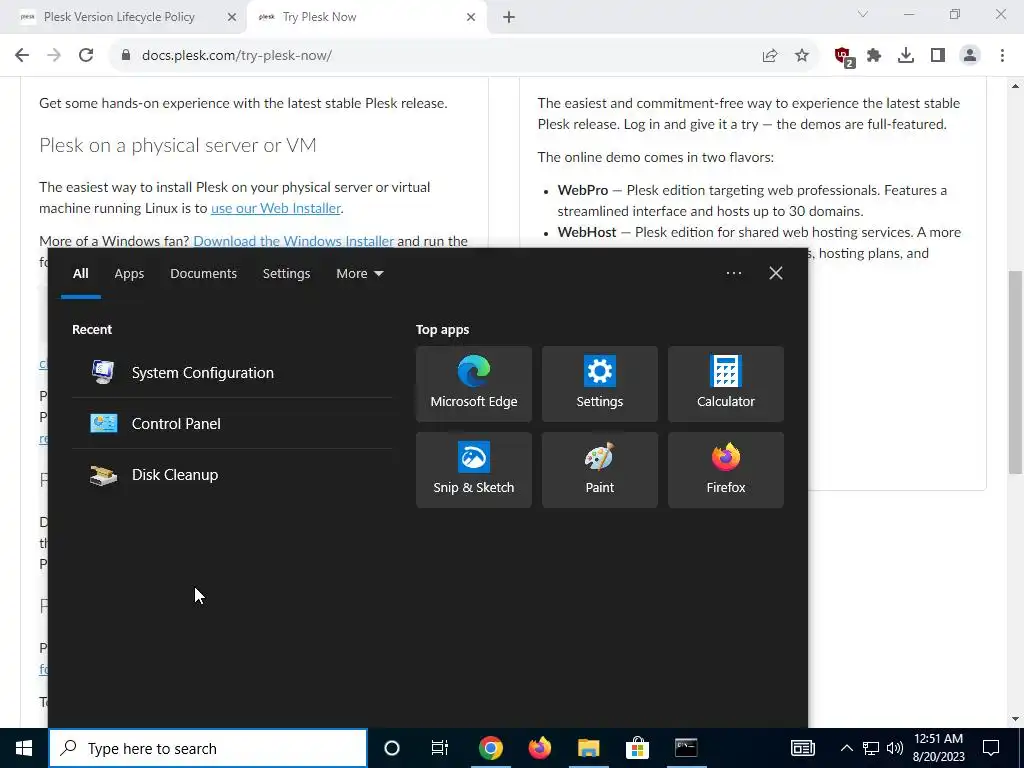Open network status tray icon
Screen dimensions: 1024x768
pos(871,748)
